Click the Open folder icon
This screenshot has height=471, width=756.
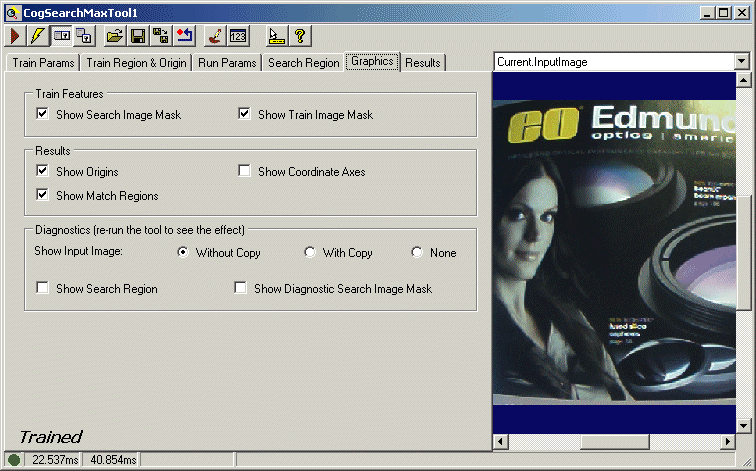(115, 36)
